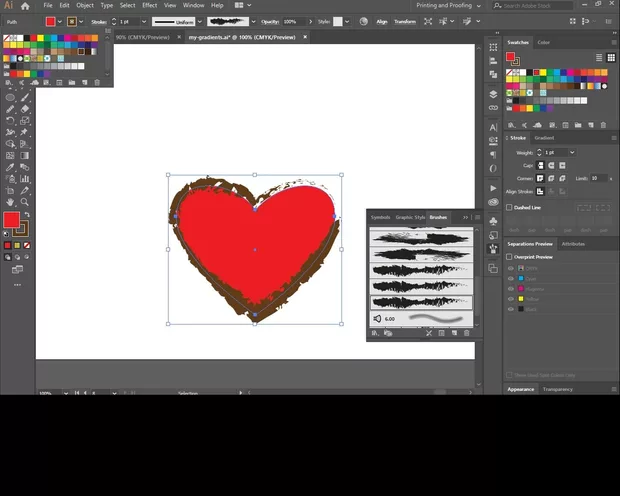
Task: Open the Uniform variable width profile dropdown
Action: coord(199,21)
